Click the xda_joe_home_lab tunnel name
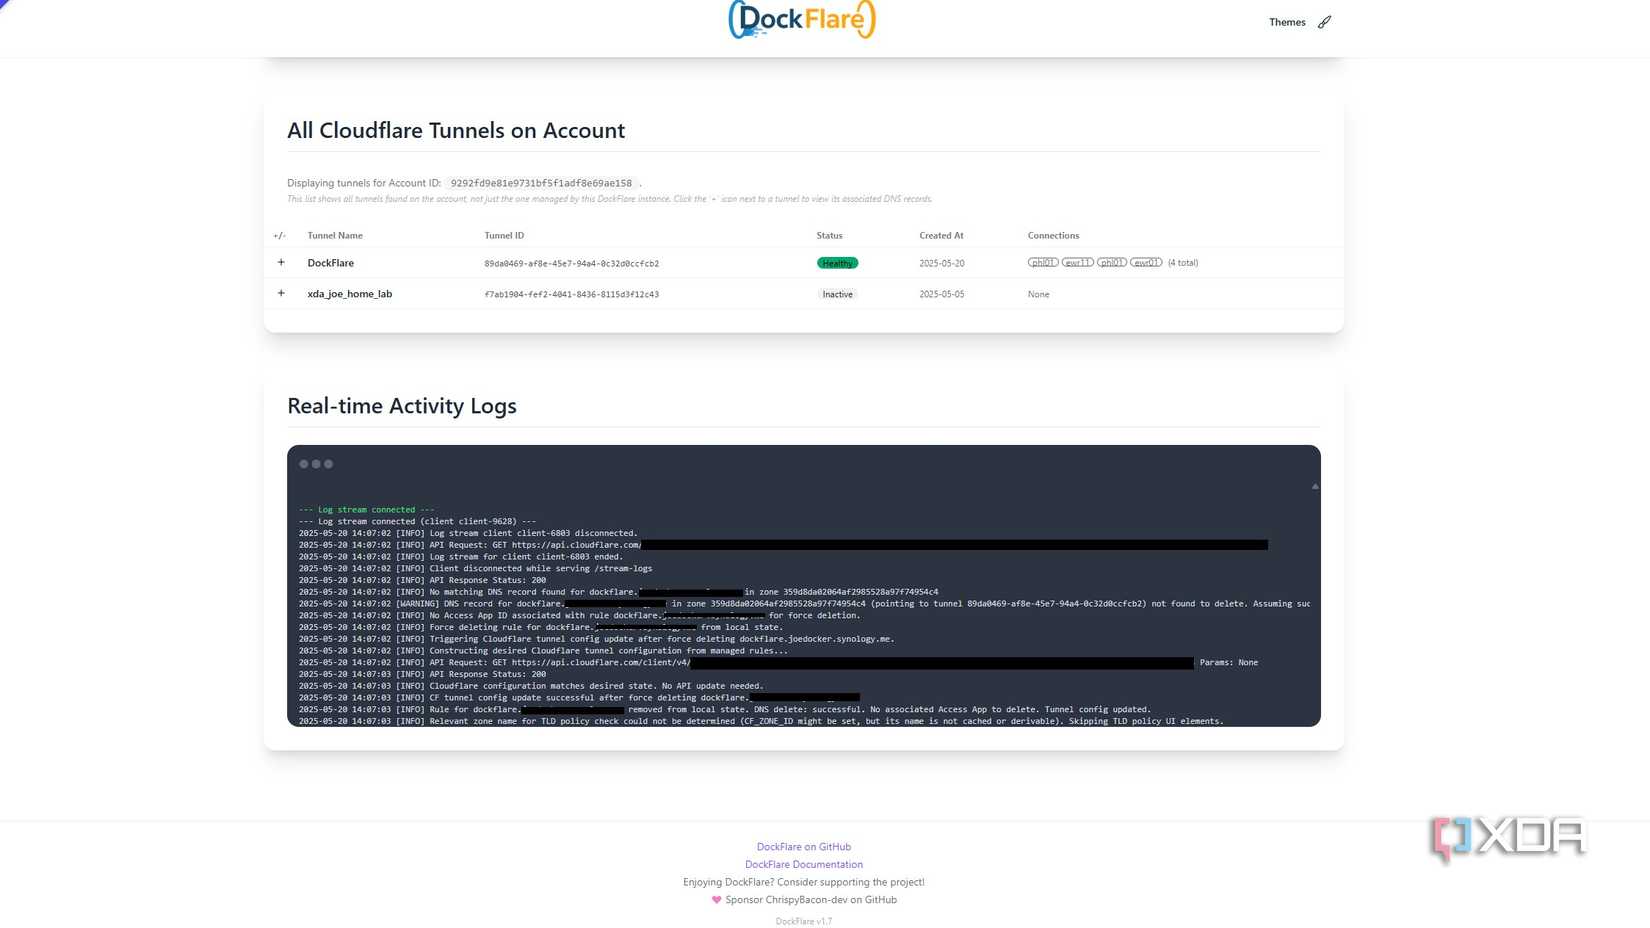Screen dimensions: 1650x928 click(x=349, y=293)
